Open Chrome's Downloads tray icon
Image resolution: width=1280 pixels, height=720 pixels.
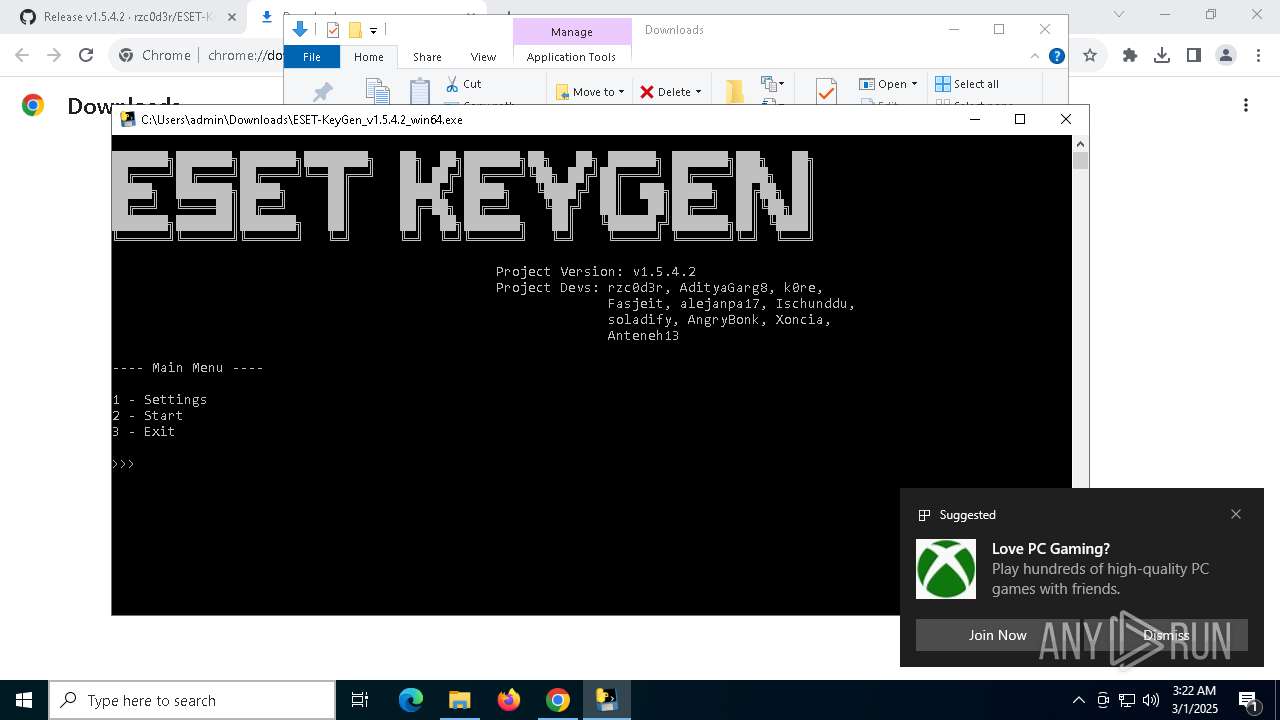pyautogui.click(x=1162, y=56)
